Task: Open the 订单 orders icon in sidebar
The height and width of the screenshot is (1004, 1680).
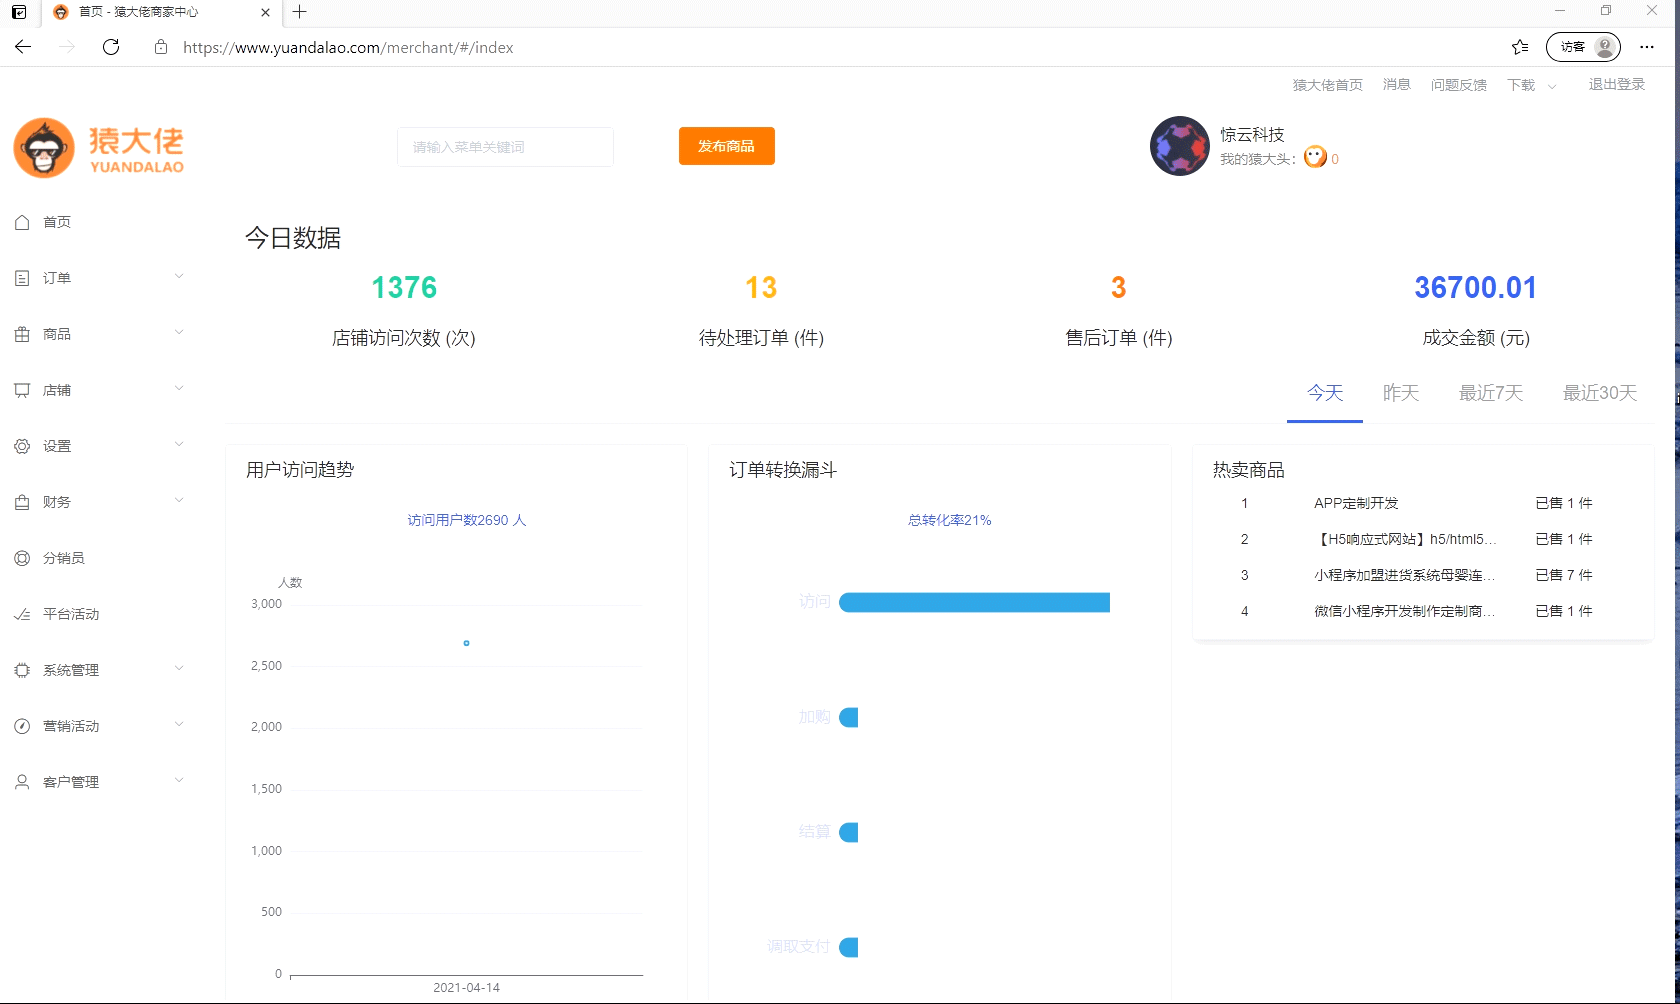Action: tap(22, 278)
